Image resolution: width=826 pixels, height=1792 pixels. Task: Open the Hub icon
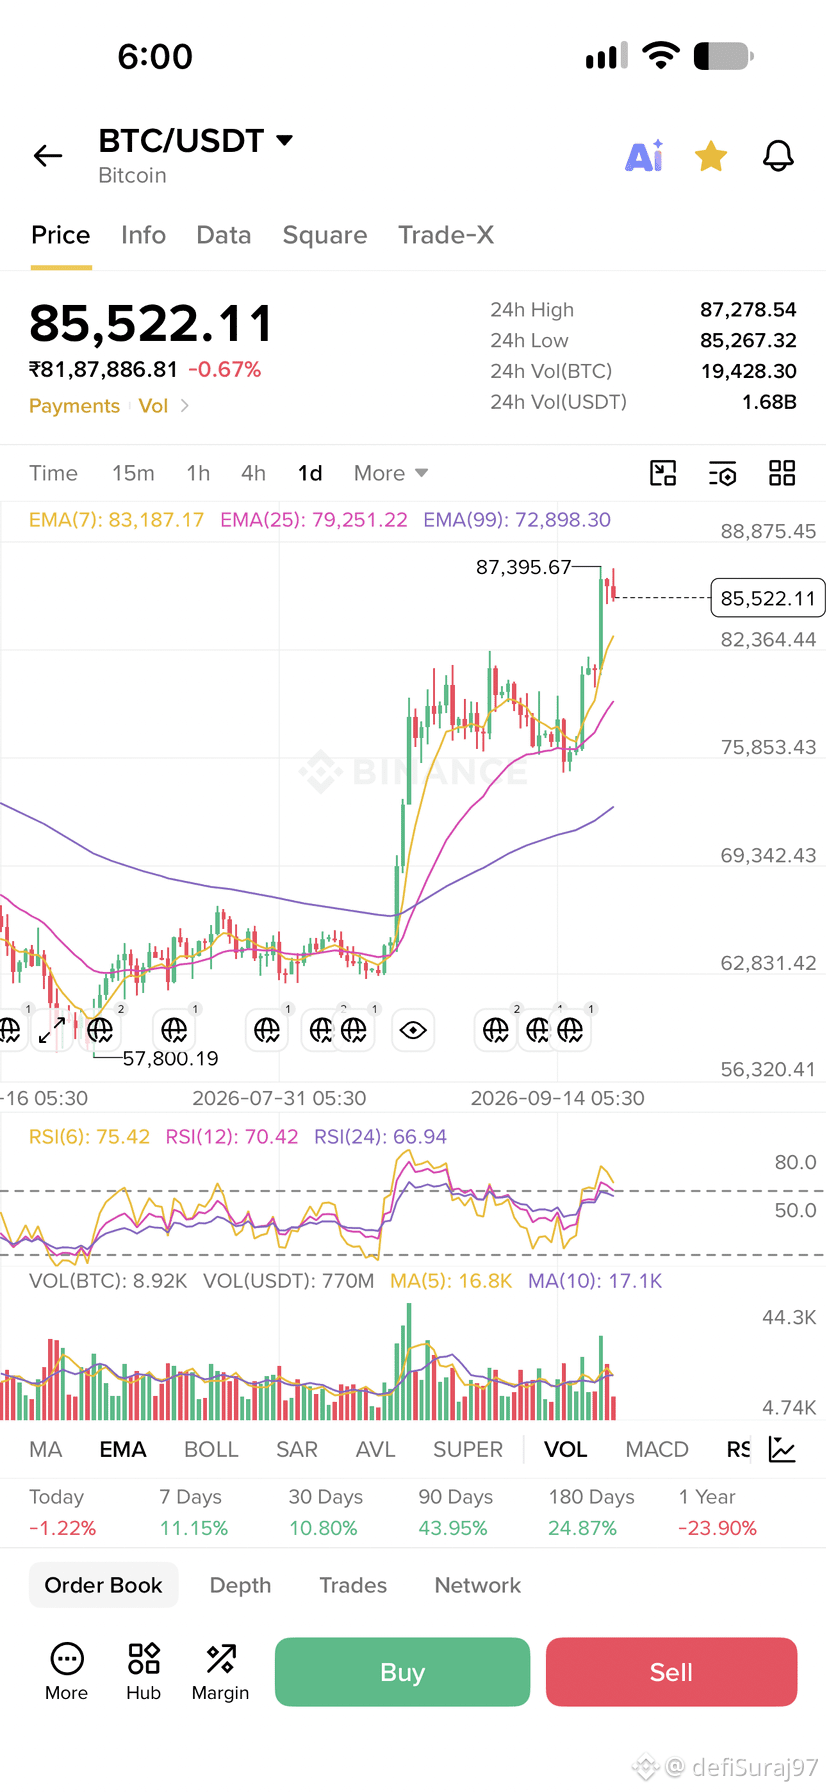[x=144, y=1671]
